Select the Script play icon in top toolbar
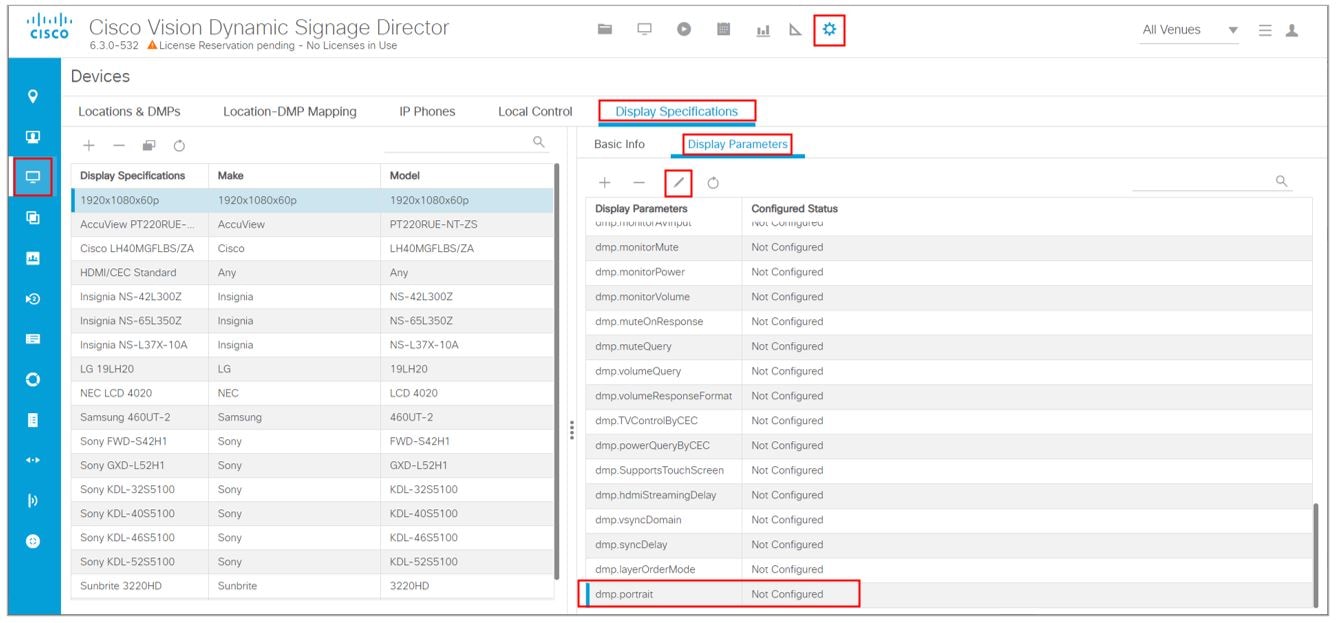 coord(684,31)
